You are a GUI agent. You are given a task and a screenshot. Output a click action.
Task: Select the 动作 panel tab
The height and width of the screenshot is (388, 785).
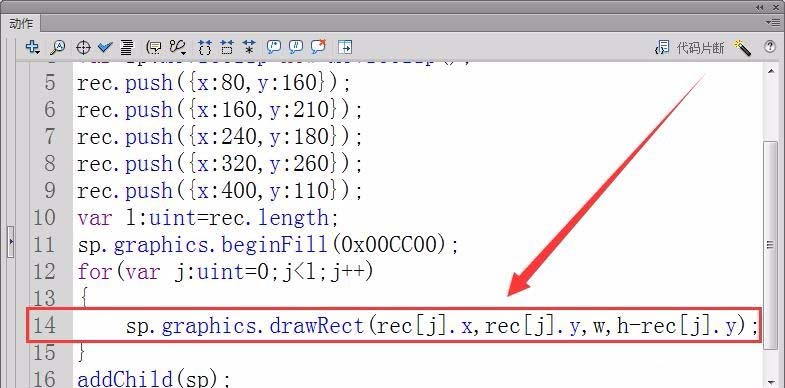pos(21,24)
